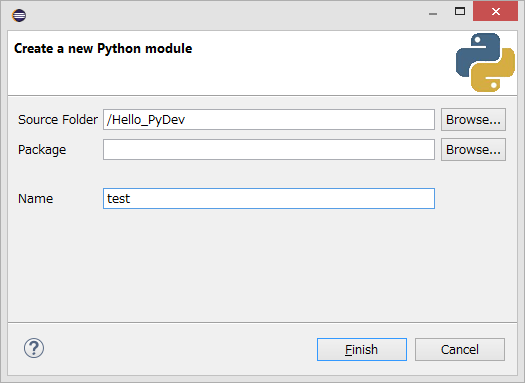Click the Package label text

point(42,150)
